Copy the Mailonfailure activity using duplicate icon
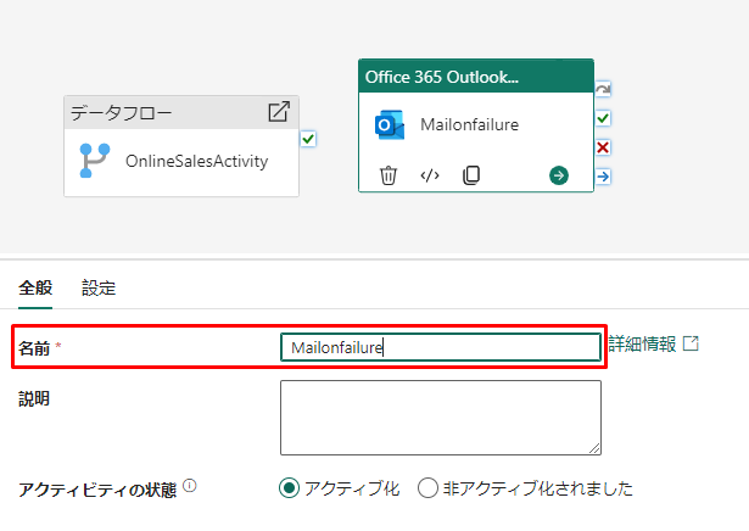749x531 pixels. (471, 176)
